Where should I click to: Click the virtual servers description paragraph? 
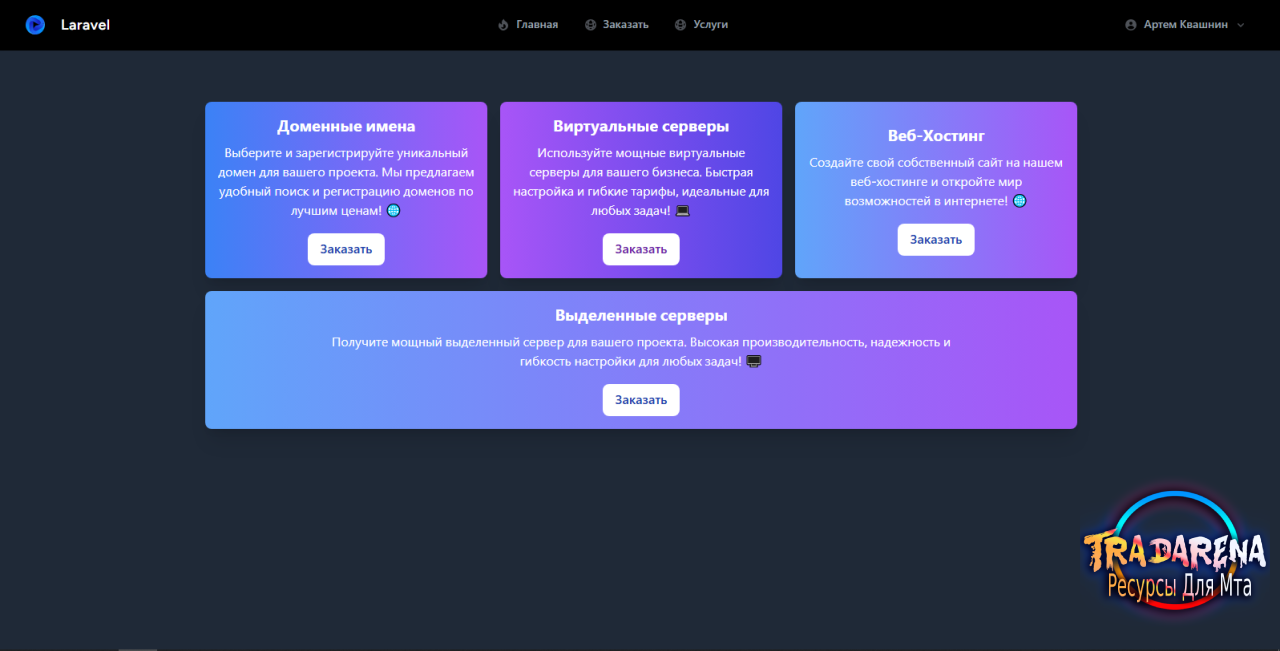[641, 182]
